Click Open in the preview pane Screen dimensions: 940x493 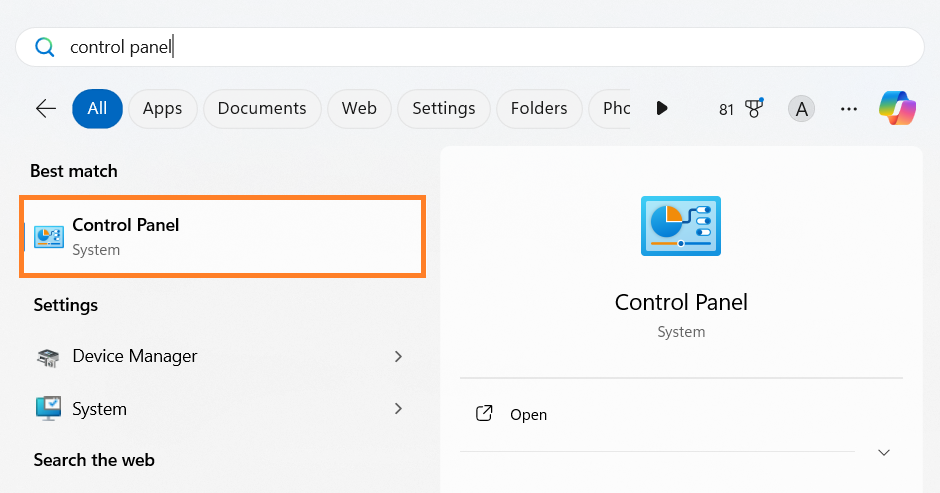pyautogui.click(x=528, y=414)
